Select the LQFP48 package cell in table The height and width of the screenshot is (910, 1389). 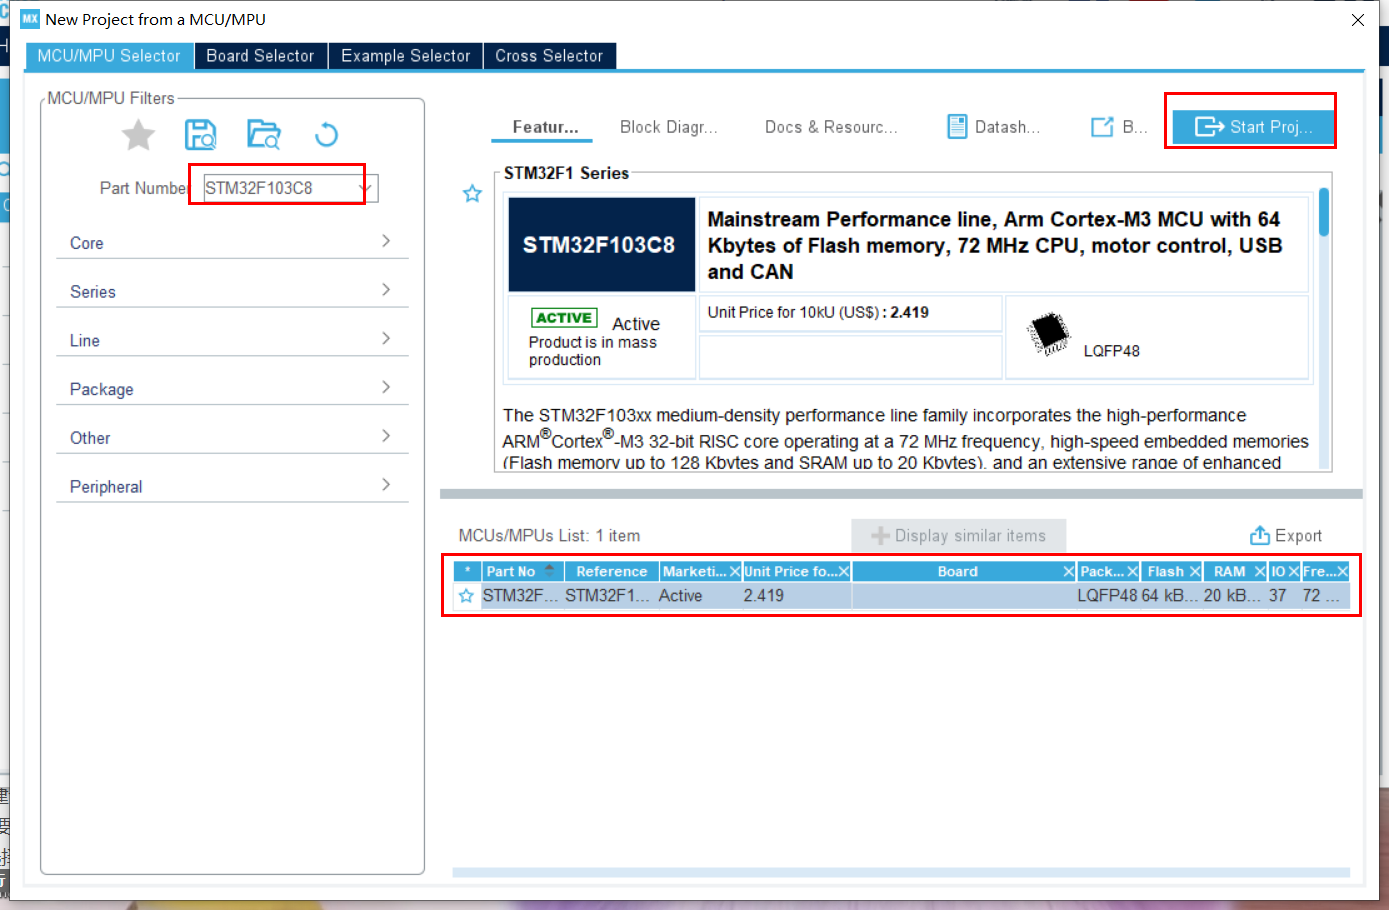click(1107, 595)
